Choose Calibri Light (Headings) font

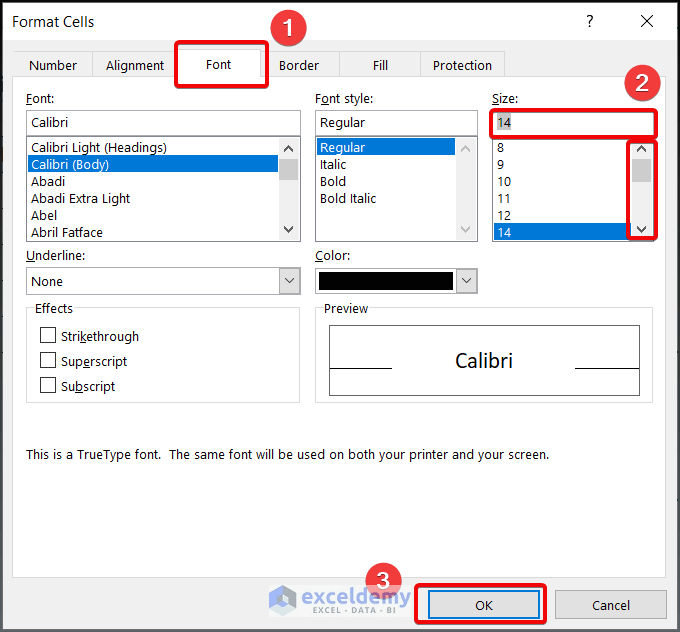pyautogui.click(x=154, y=147)
